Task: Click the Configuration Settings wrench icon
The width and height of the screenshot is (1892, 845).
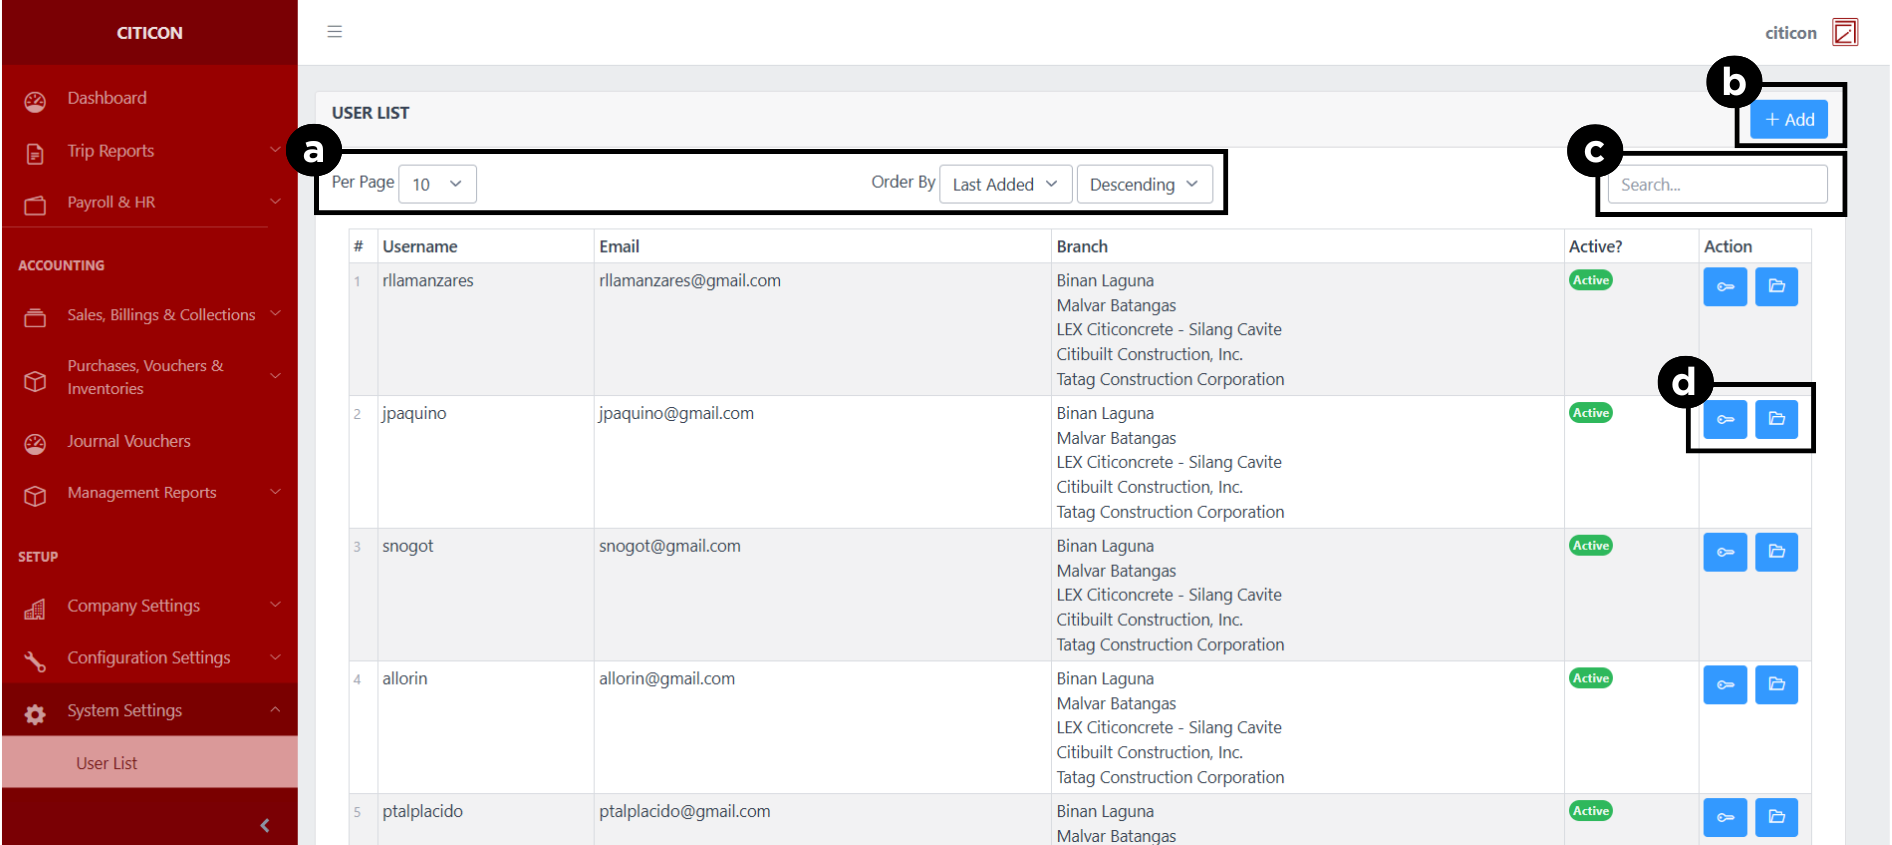Action: coord(35,661)
